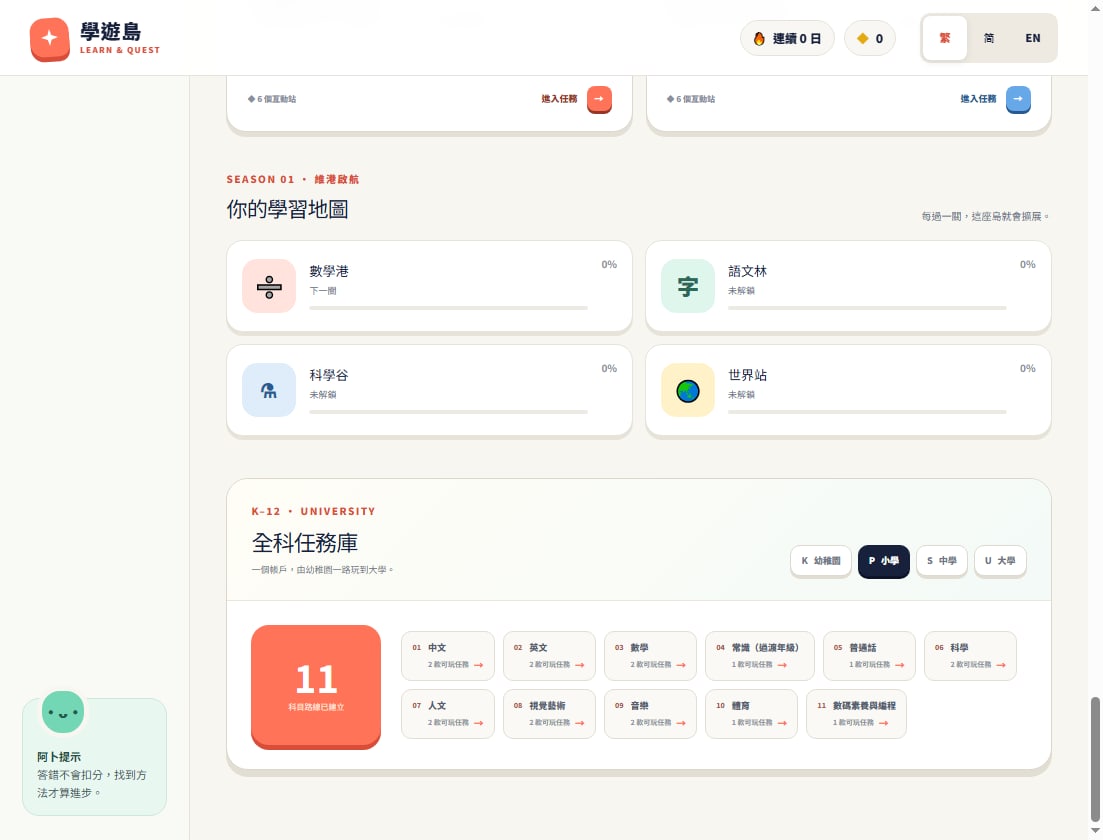1103x840 pixels.
Task: Click the green smiley mascot face
Action: [63, 712]
